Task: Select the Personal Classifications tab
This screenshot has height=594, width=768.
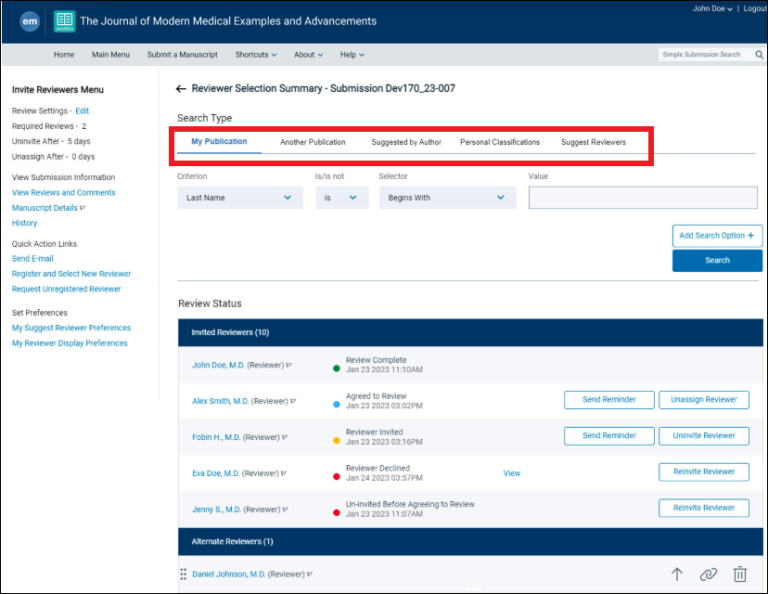Action: click(499, 142)
